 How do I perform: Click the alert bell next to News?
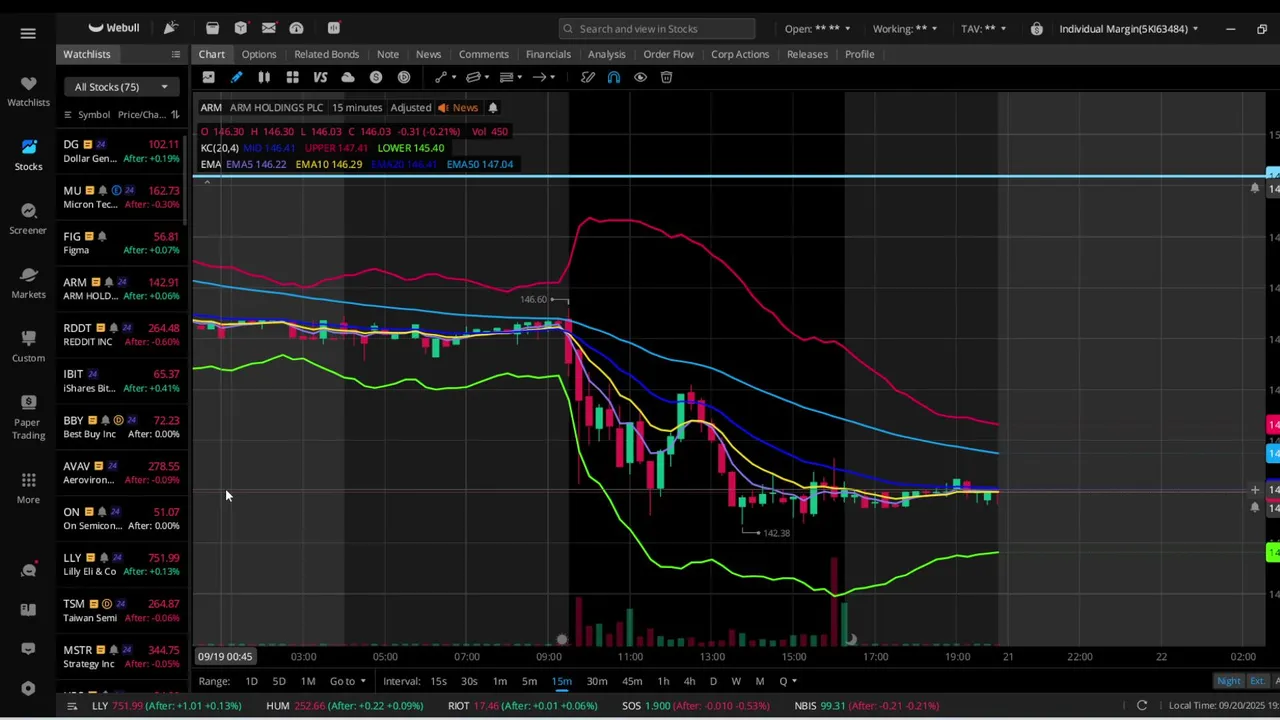pyautogui.click(x=492, y=107)
